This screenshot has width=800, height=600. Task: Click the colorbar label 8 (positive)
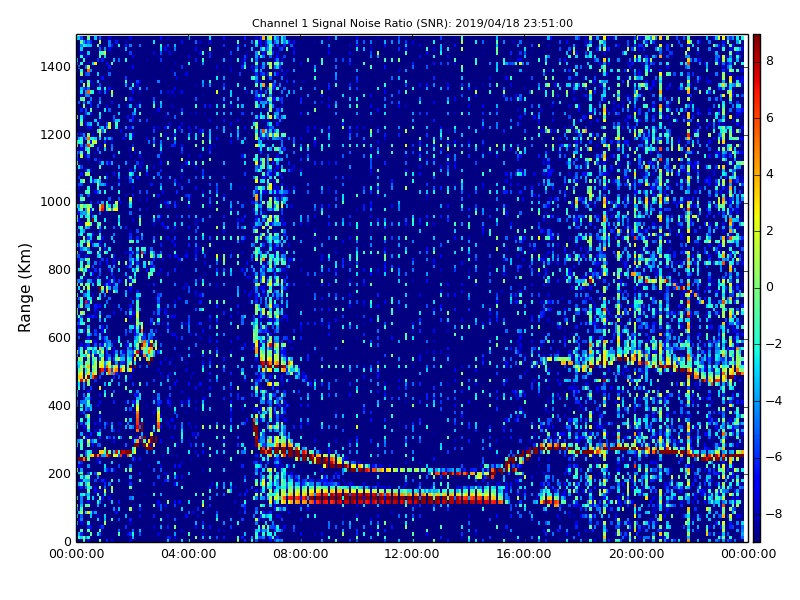pos(770,61)
